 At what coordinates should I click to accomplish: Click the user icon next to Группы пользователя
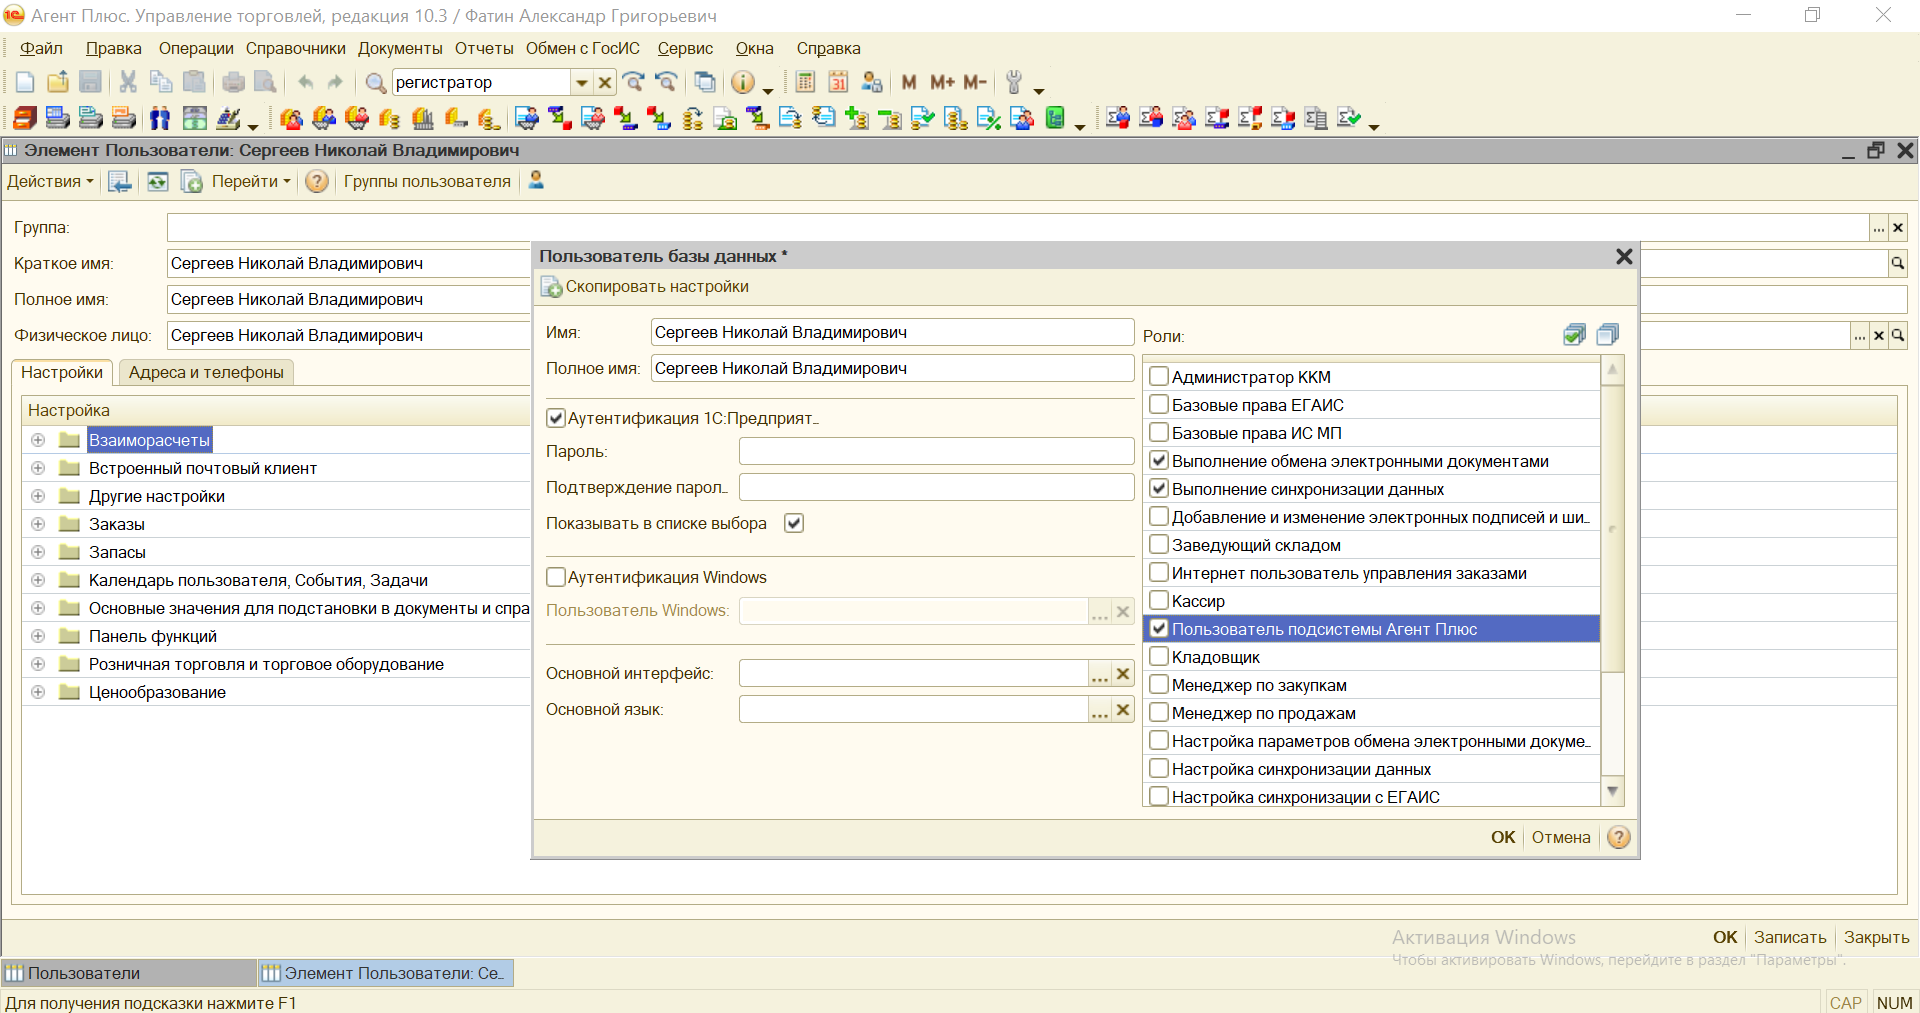click(x=536, y=180)
